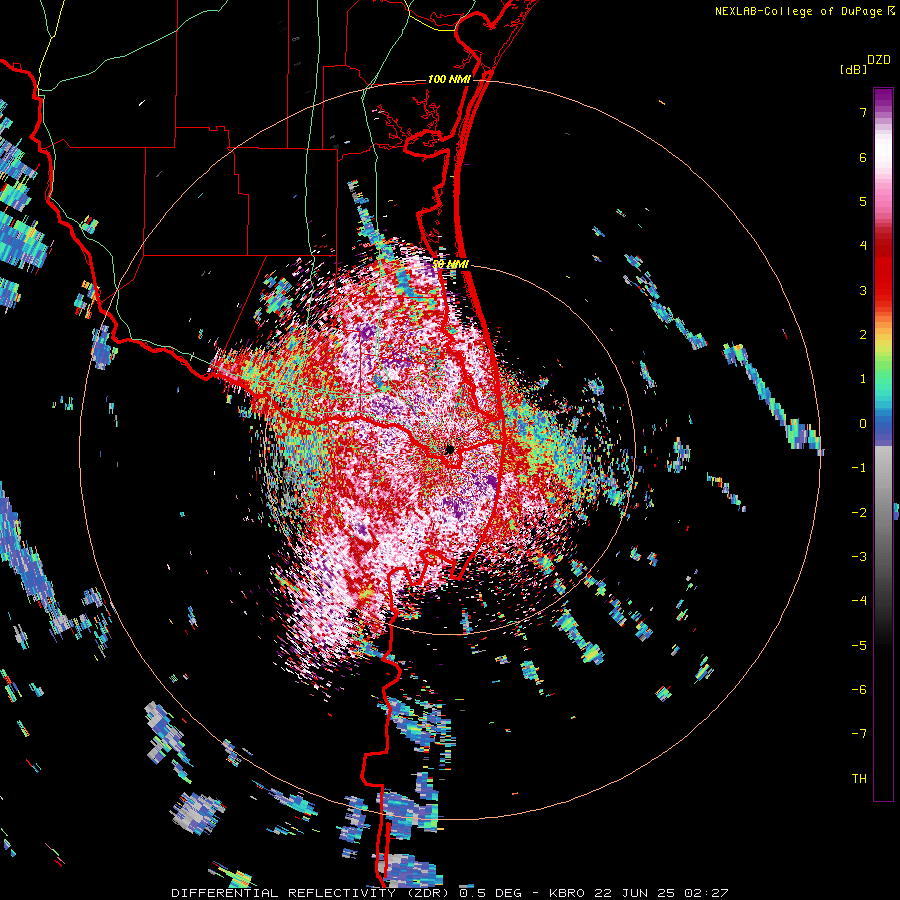Select the 7 value on the color scale
Image resolution: width=900 pixels, height=900 pixels.
pyautogui.click(x=863, y=112)
